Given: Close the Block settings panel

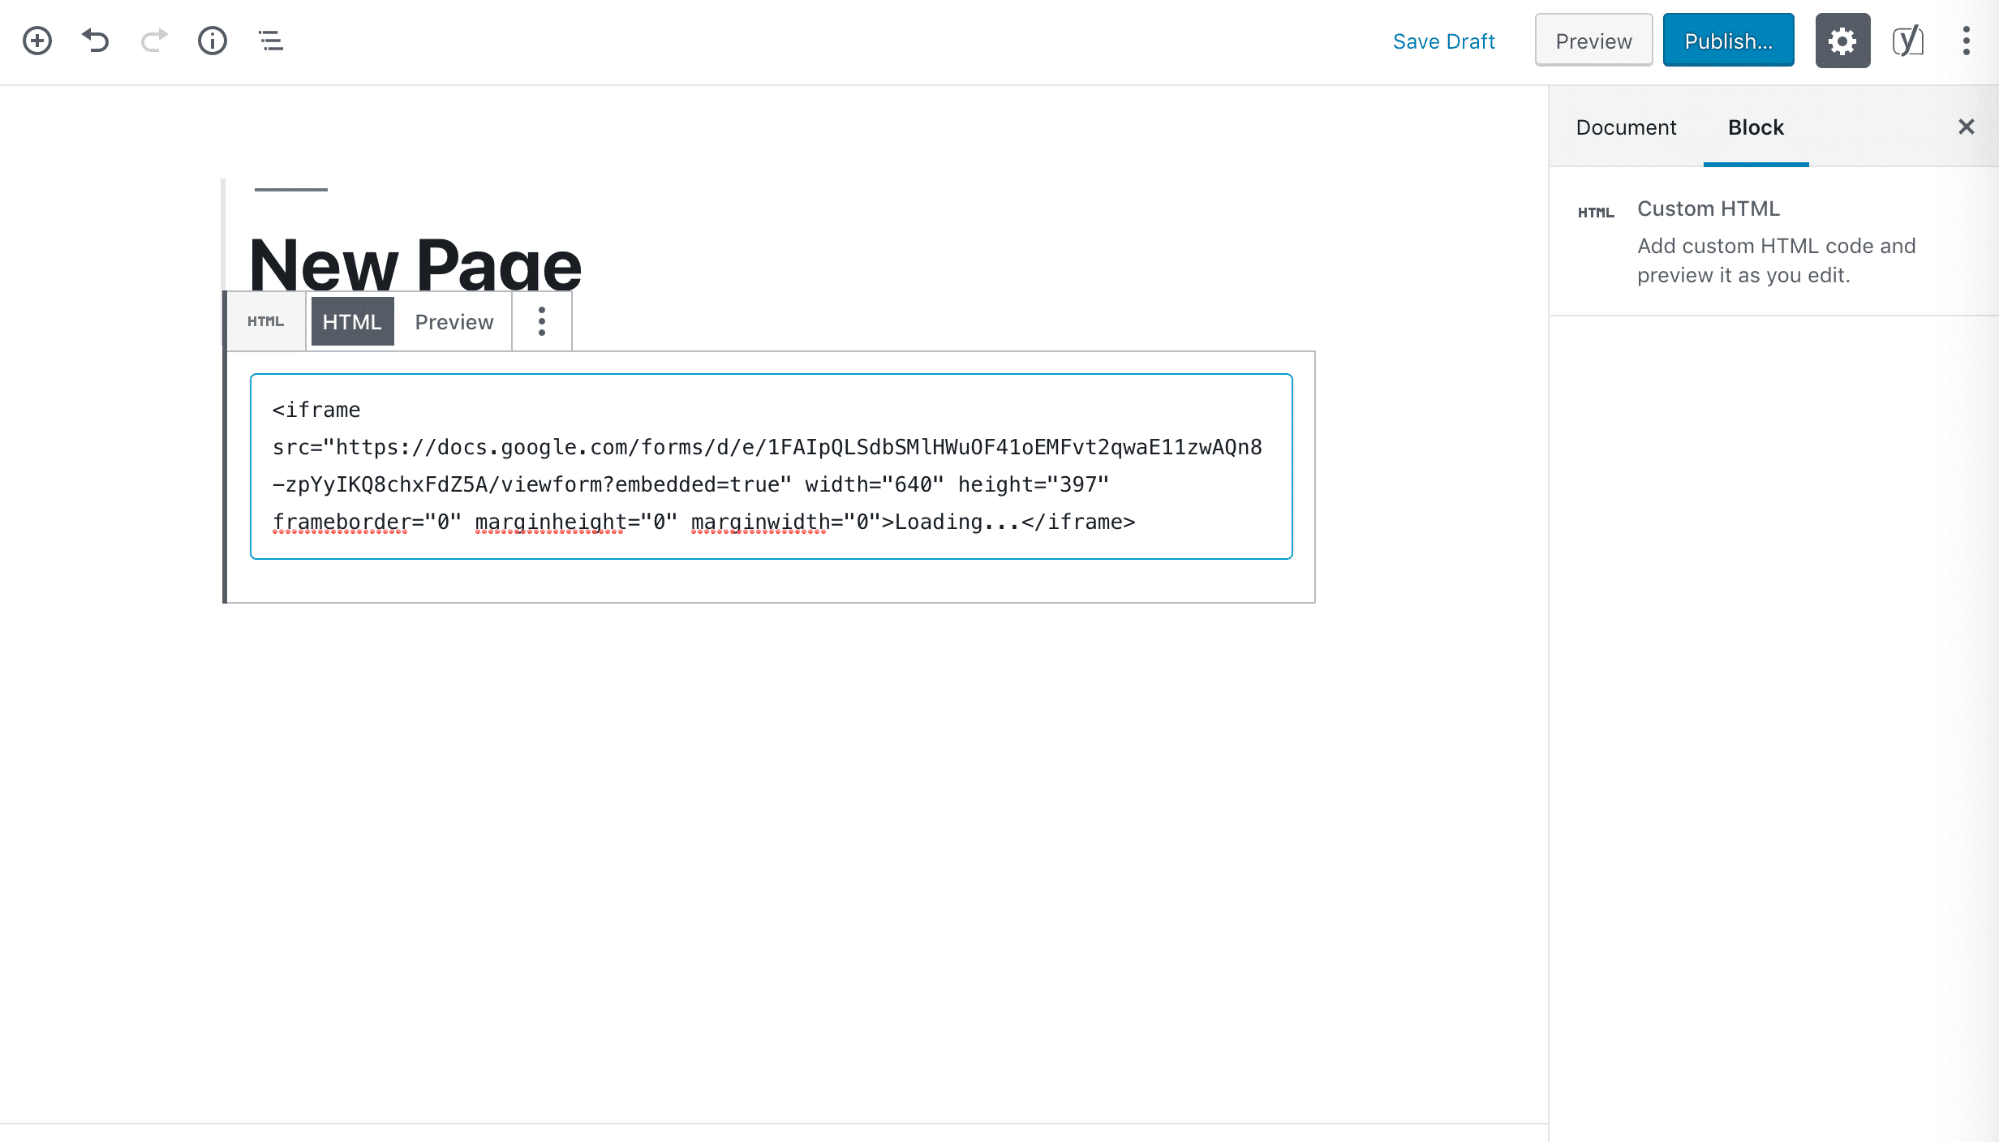Looking at the screenshot, I should [1966, 126].
